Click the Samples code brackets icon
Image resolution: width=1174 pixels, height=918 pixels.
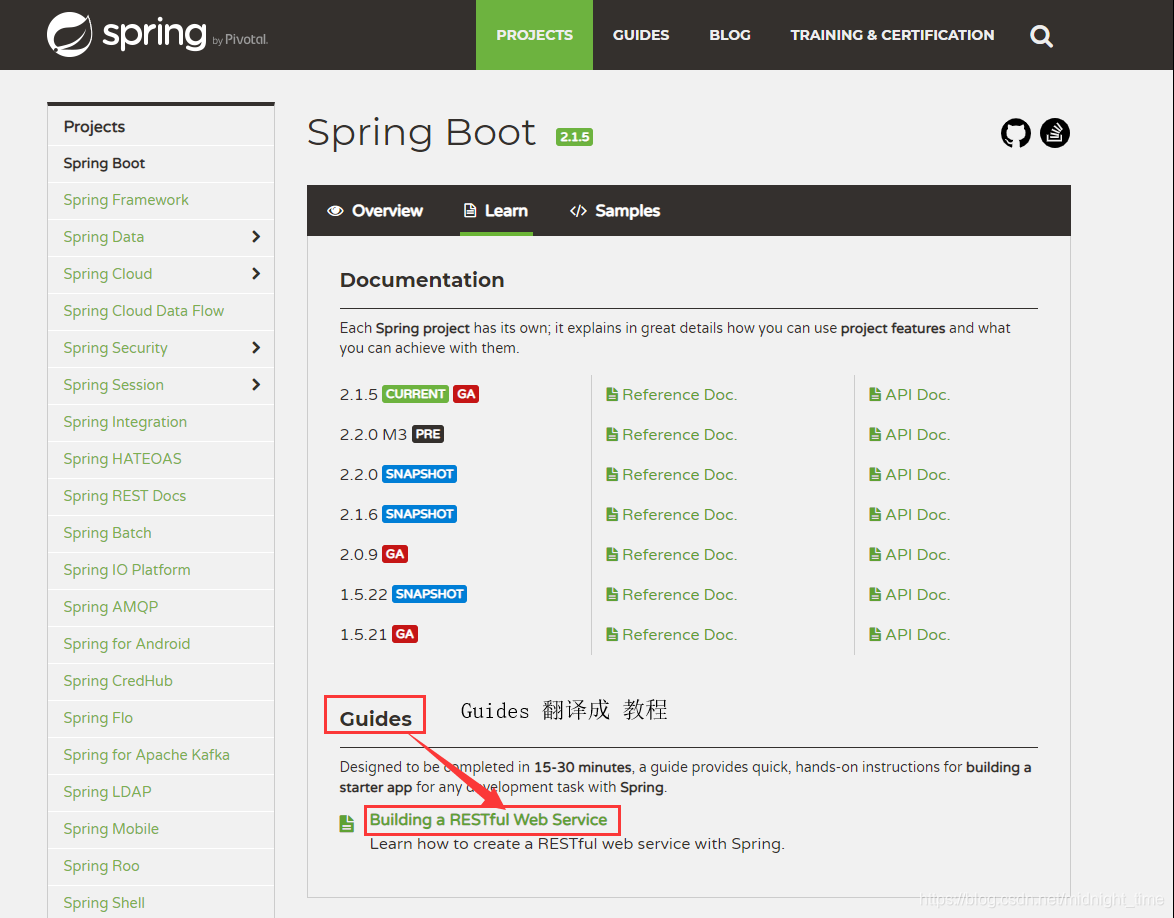coord(578,211)
